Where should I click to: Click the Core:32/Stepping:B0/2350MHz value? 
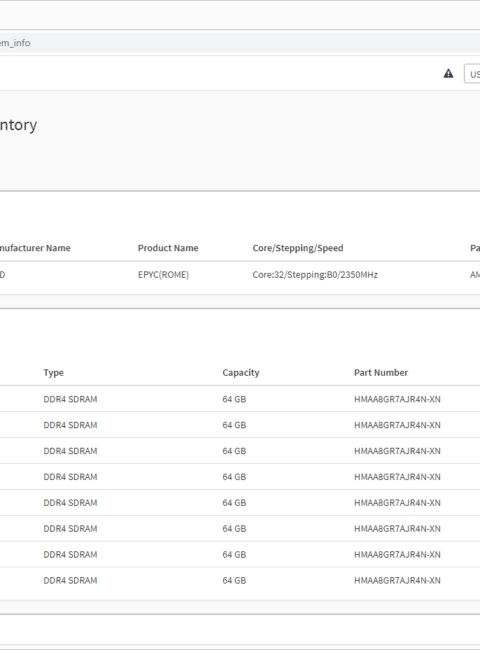[x=315, y=274]
